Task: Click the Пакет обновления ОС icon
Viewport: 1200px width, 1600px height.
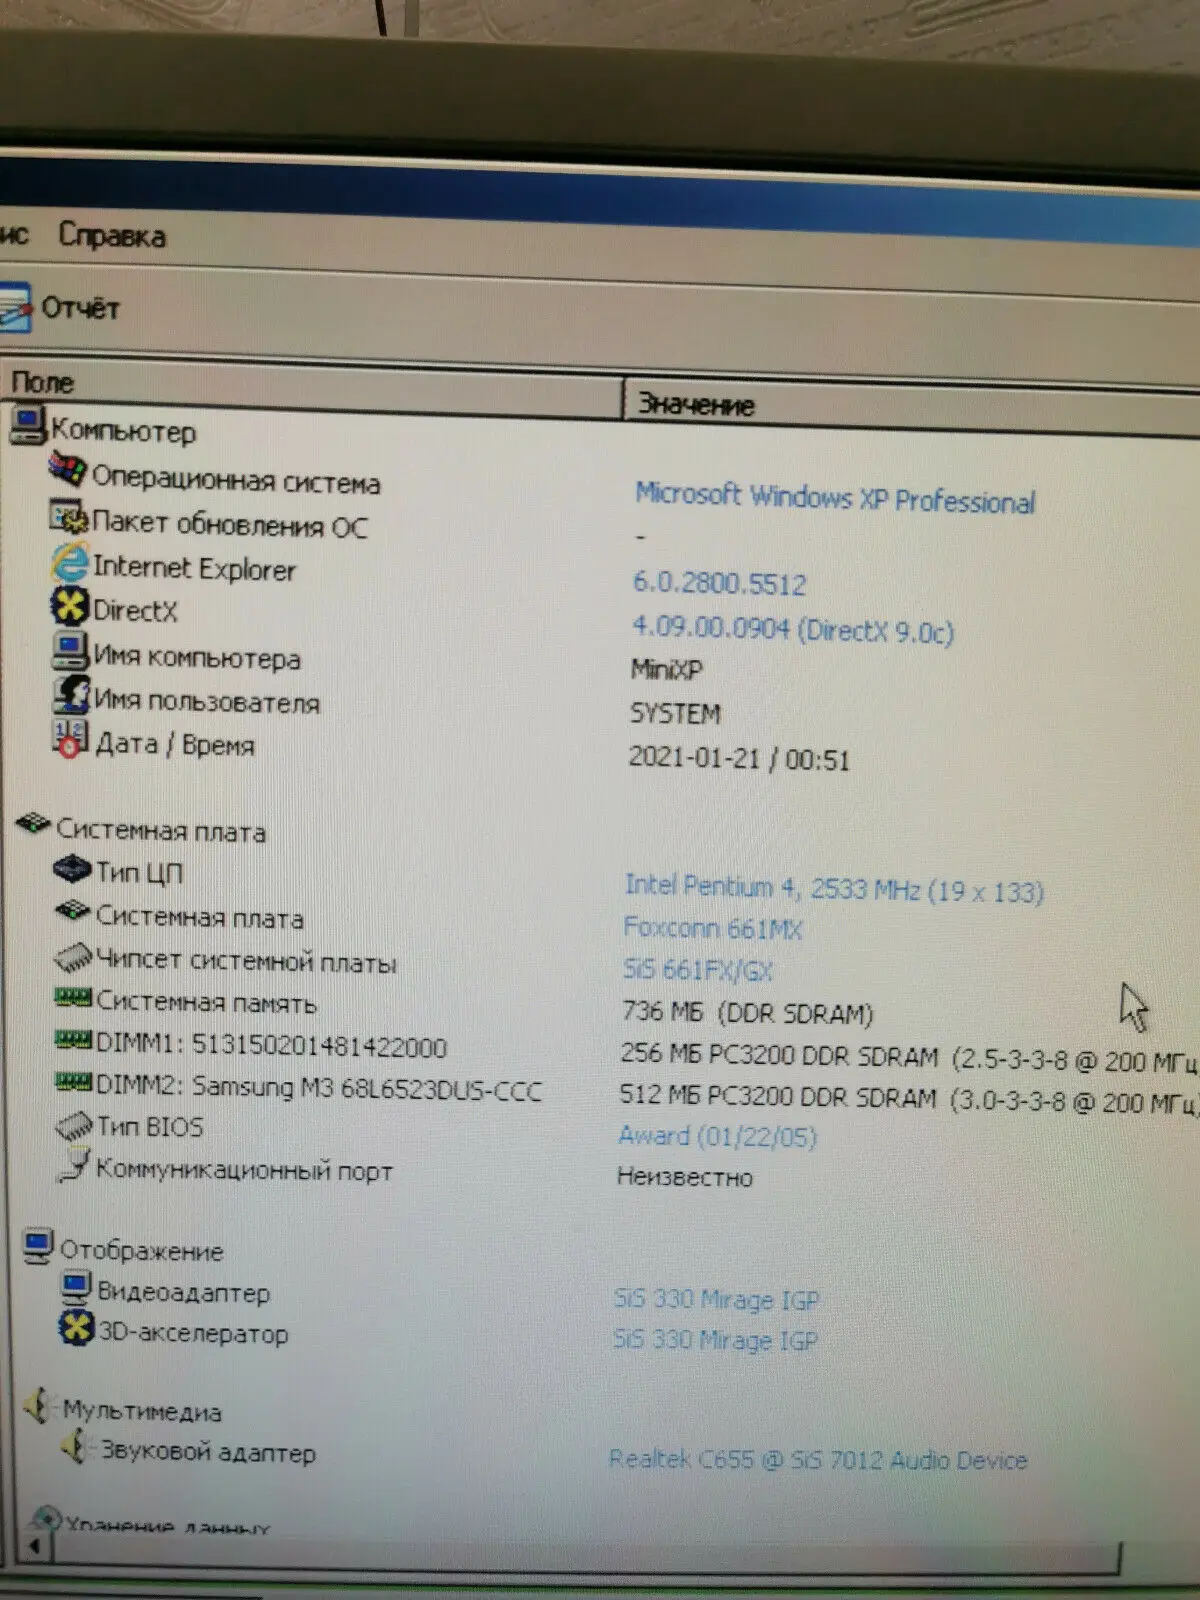Action: 69,516
